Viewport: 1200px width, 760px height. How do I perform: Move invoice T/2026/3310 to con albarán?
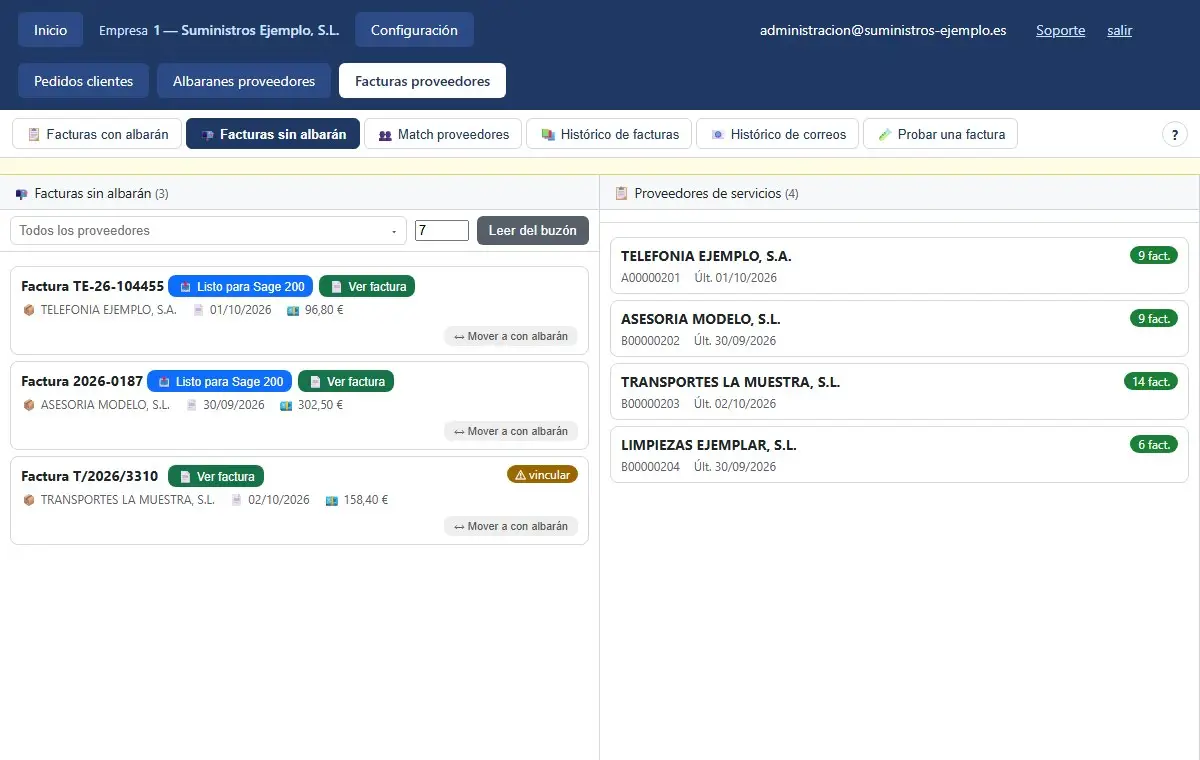(x=510, y=526)
